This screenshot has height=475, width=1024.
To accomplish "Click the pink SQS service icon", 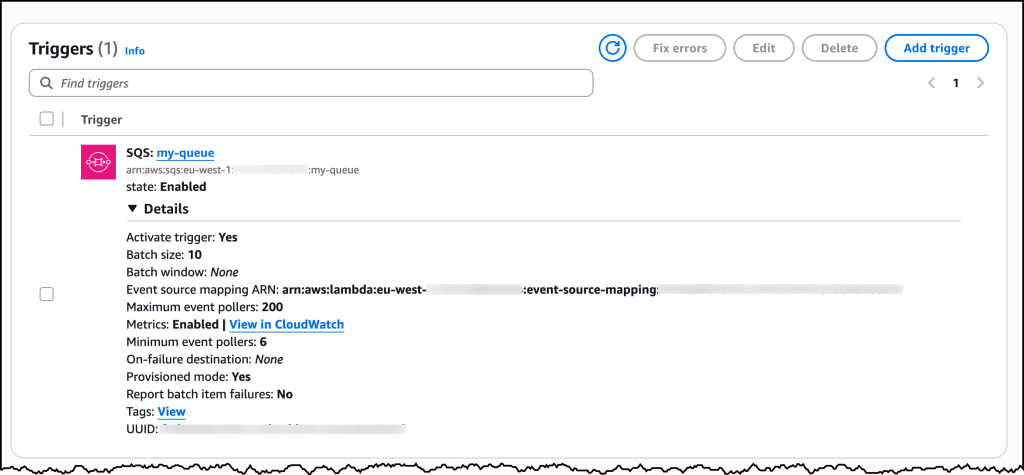I will [99, 162].
